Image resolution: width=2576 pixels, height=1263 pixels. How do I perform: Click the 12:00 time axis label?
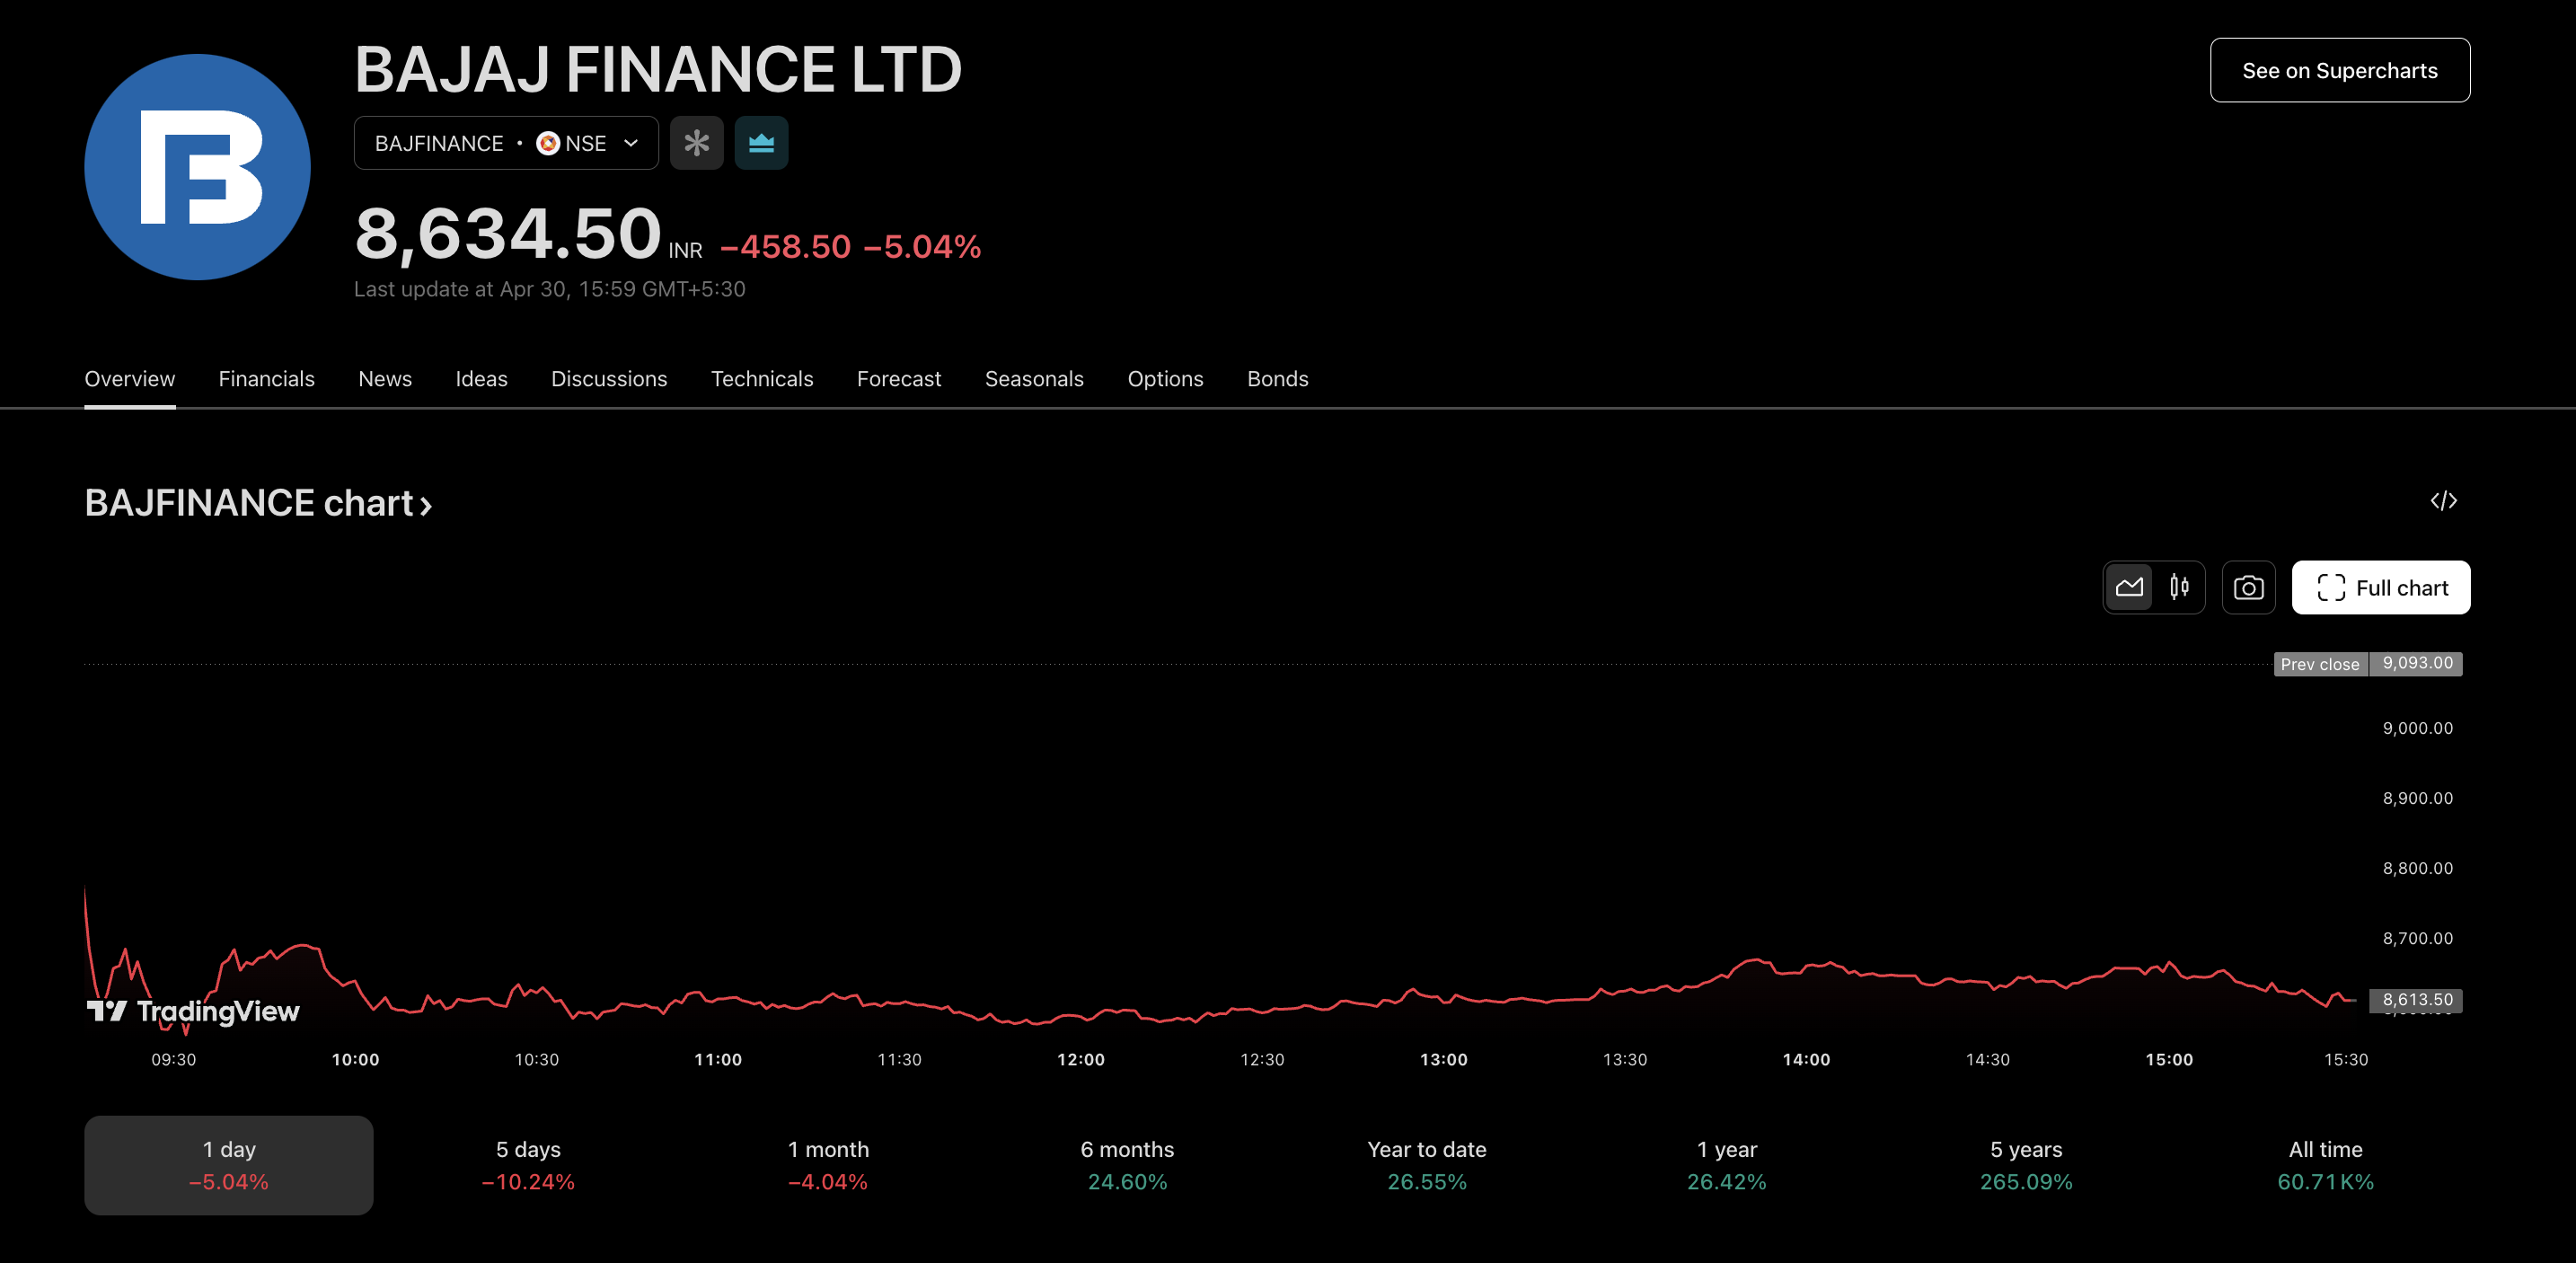[1081, 1059]
